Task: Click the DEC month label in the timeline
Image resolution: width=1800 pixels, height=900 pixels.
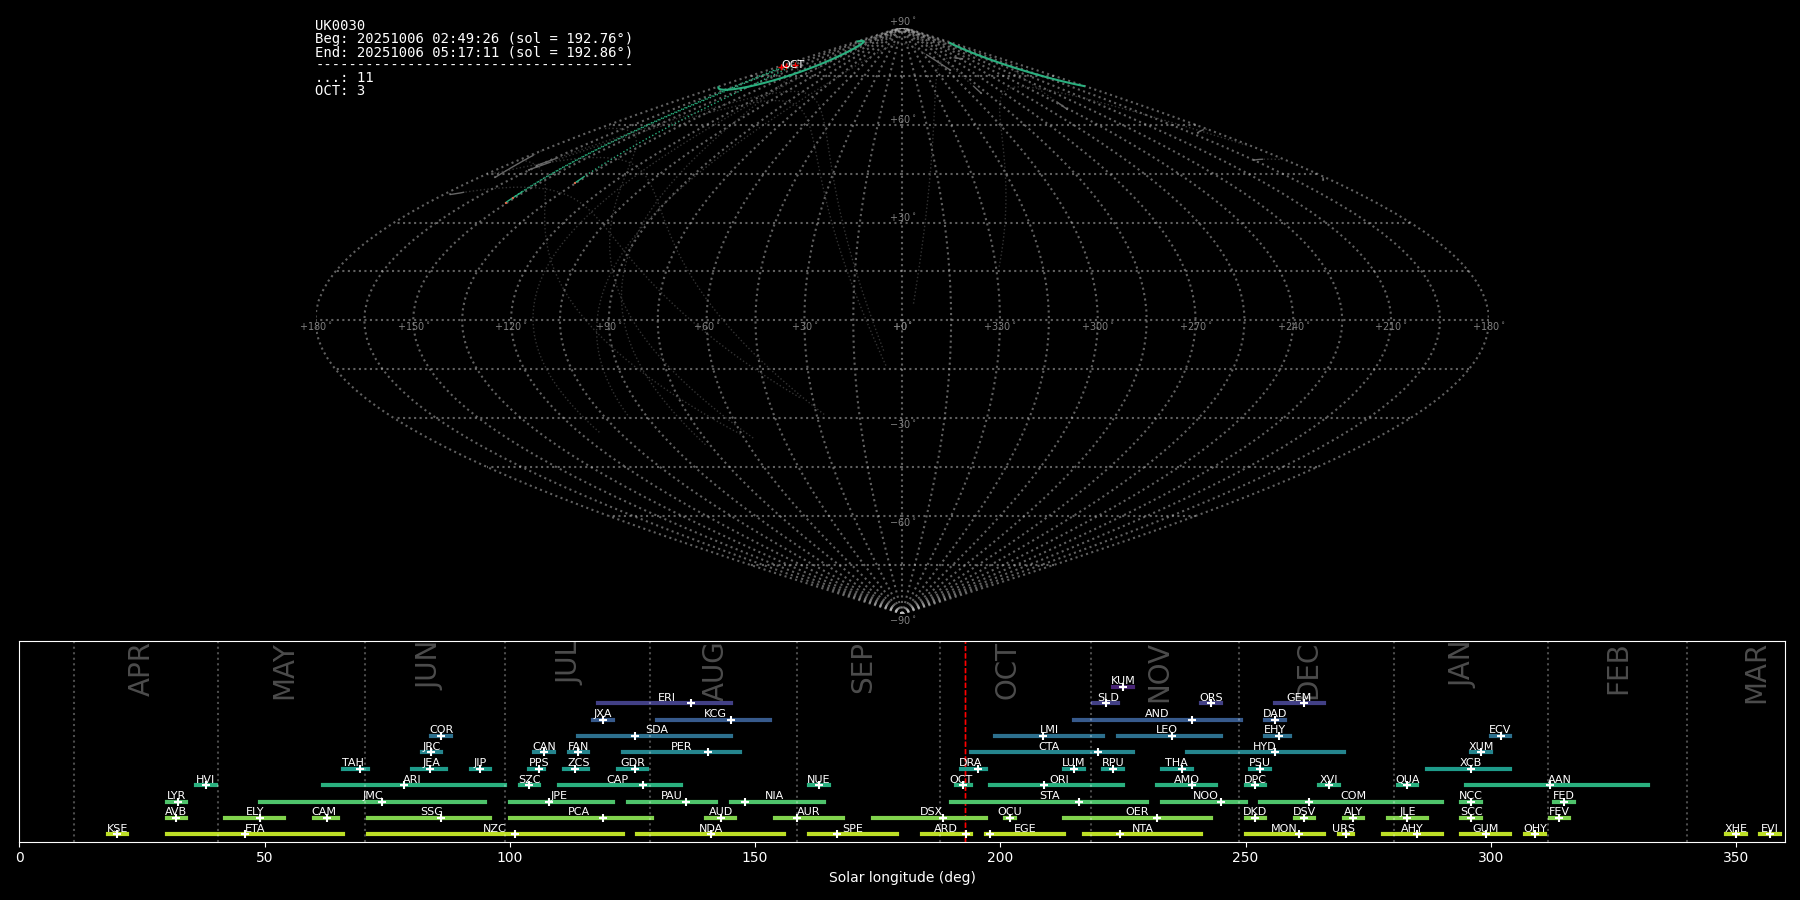Action: [x=1308, y=672]
